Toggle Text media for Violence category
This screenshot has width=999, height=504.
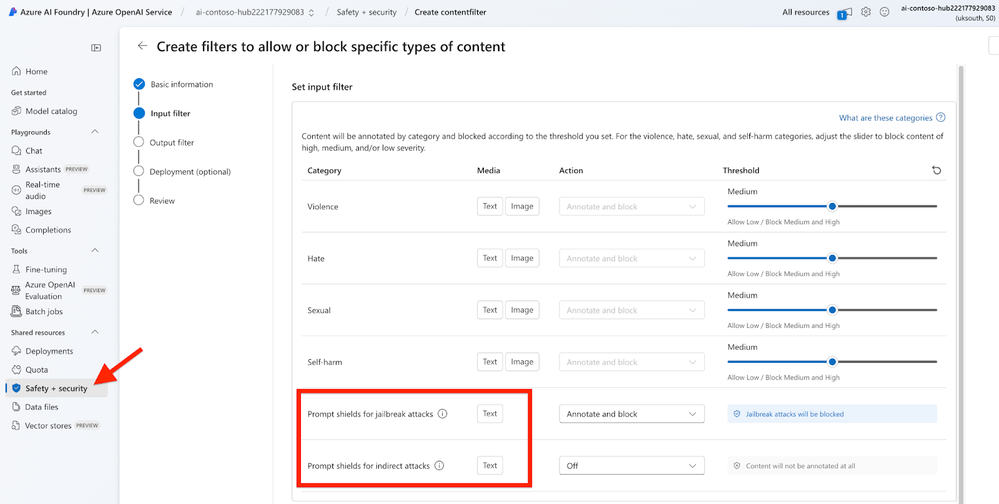pos(489,207)
